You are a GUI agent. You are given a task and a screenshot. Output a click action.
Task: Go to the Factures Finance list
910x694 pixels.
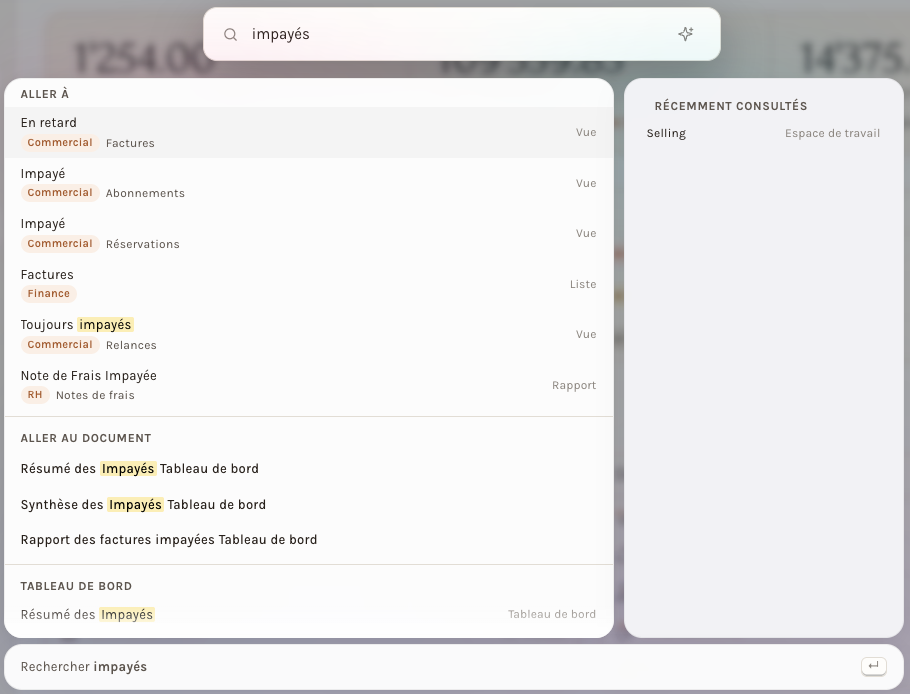tap(309, 284)
